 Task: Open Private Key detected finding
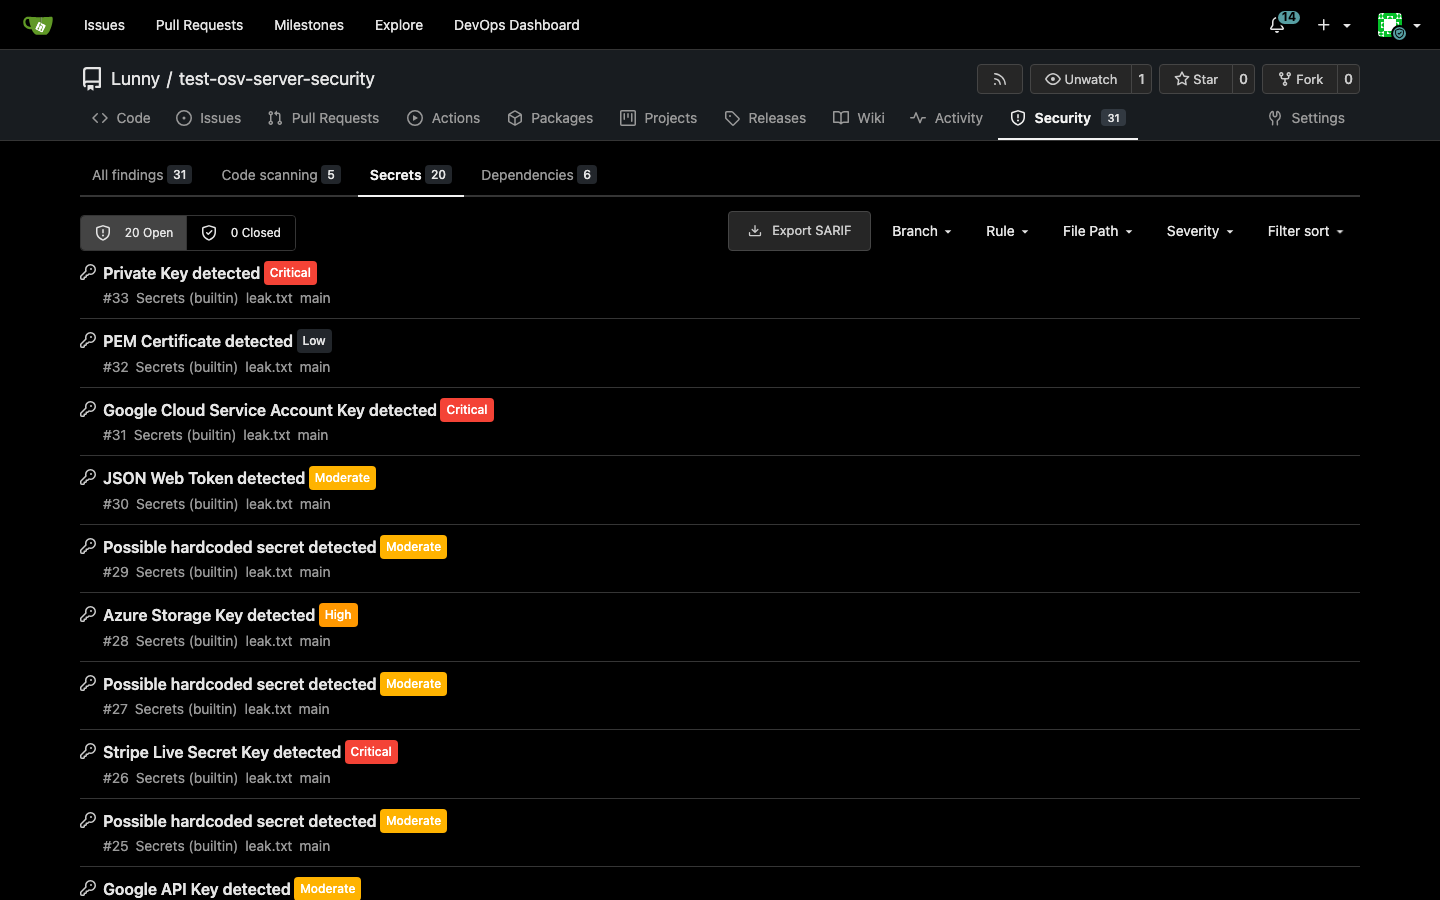point(181,273)
